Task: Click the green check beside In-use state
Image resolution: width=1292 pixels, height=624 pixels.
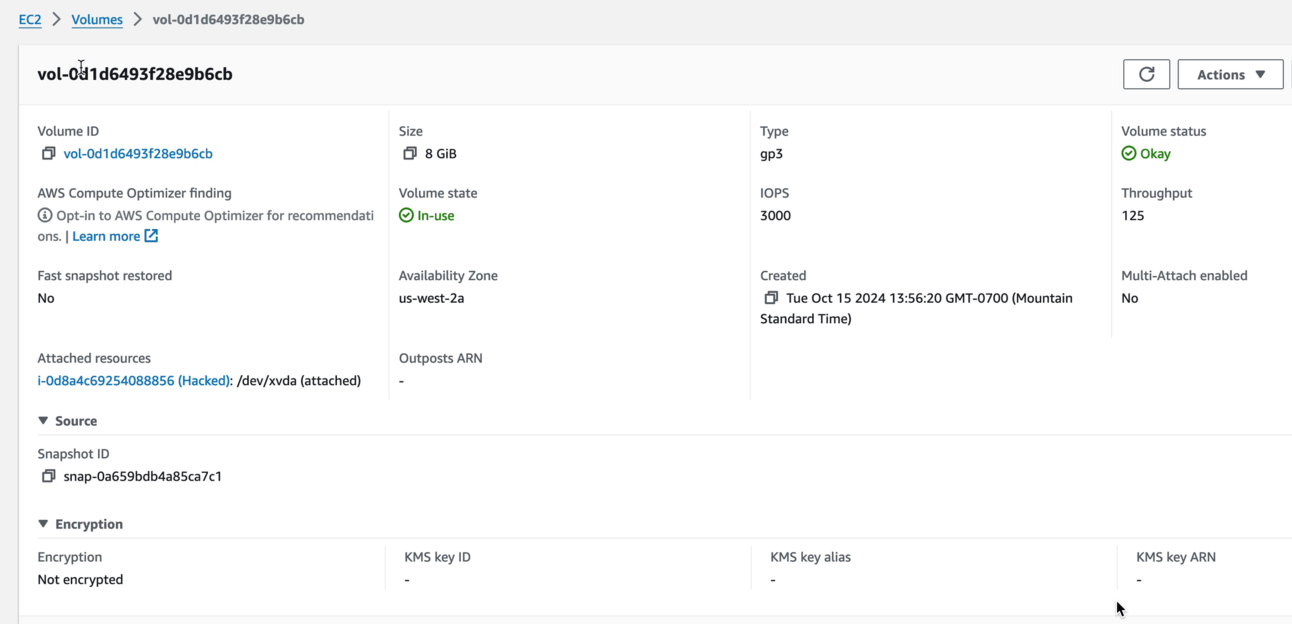Action: tap(406, 214)
